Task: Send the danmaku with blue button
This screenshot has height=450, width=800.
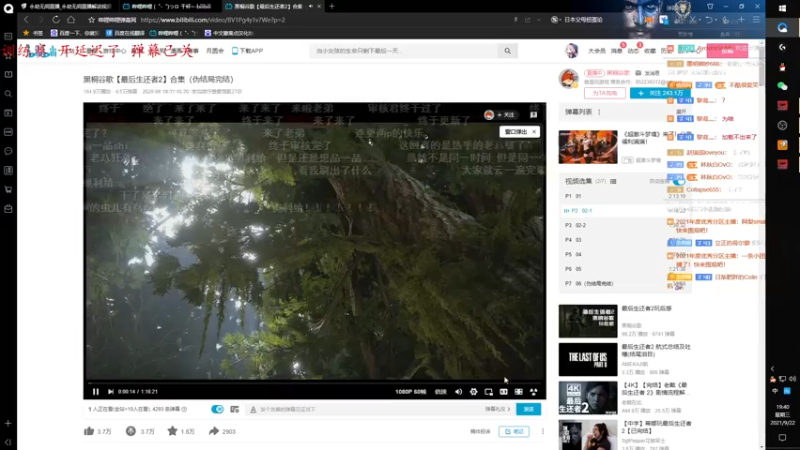Action: [x=529, y=409]
